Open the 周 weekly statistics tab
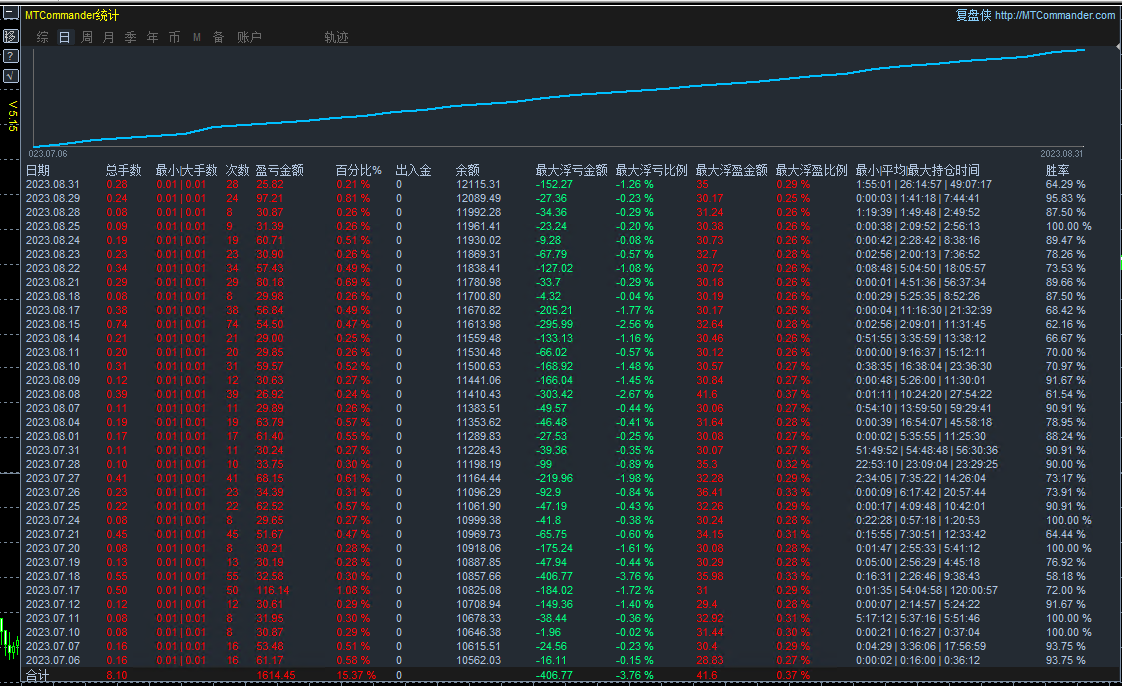This screenshot has height=686, width=1122. coord(87,37)
